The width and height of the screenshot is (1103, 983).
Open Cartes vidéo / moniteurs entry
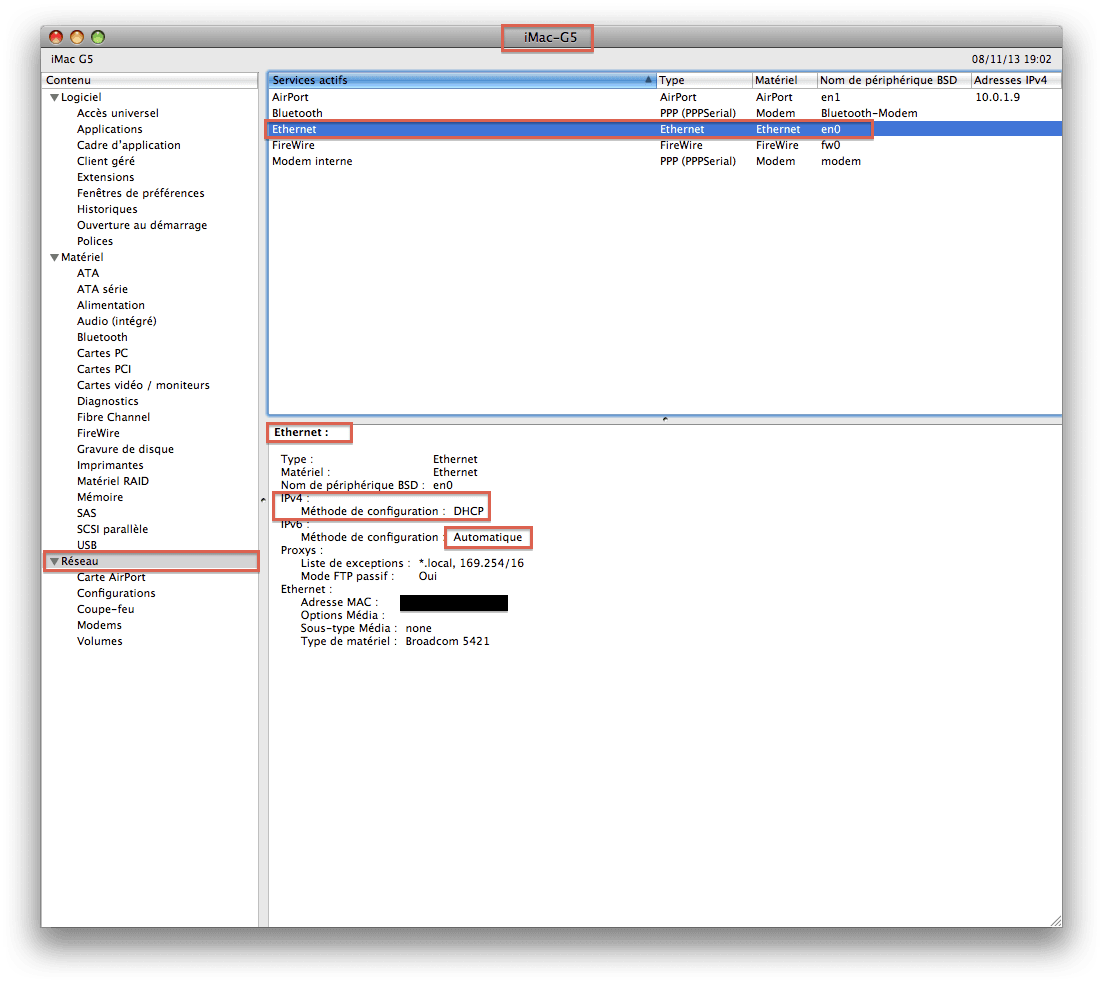(x=144, y=385)
